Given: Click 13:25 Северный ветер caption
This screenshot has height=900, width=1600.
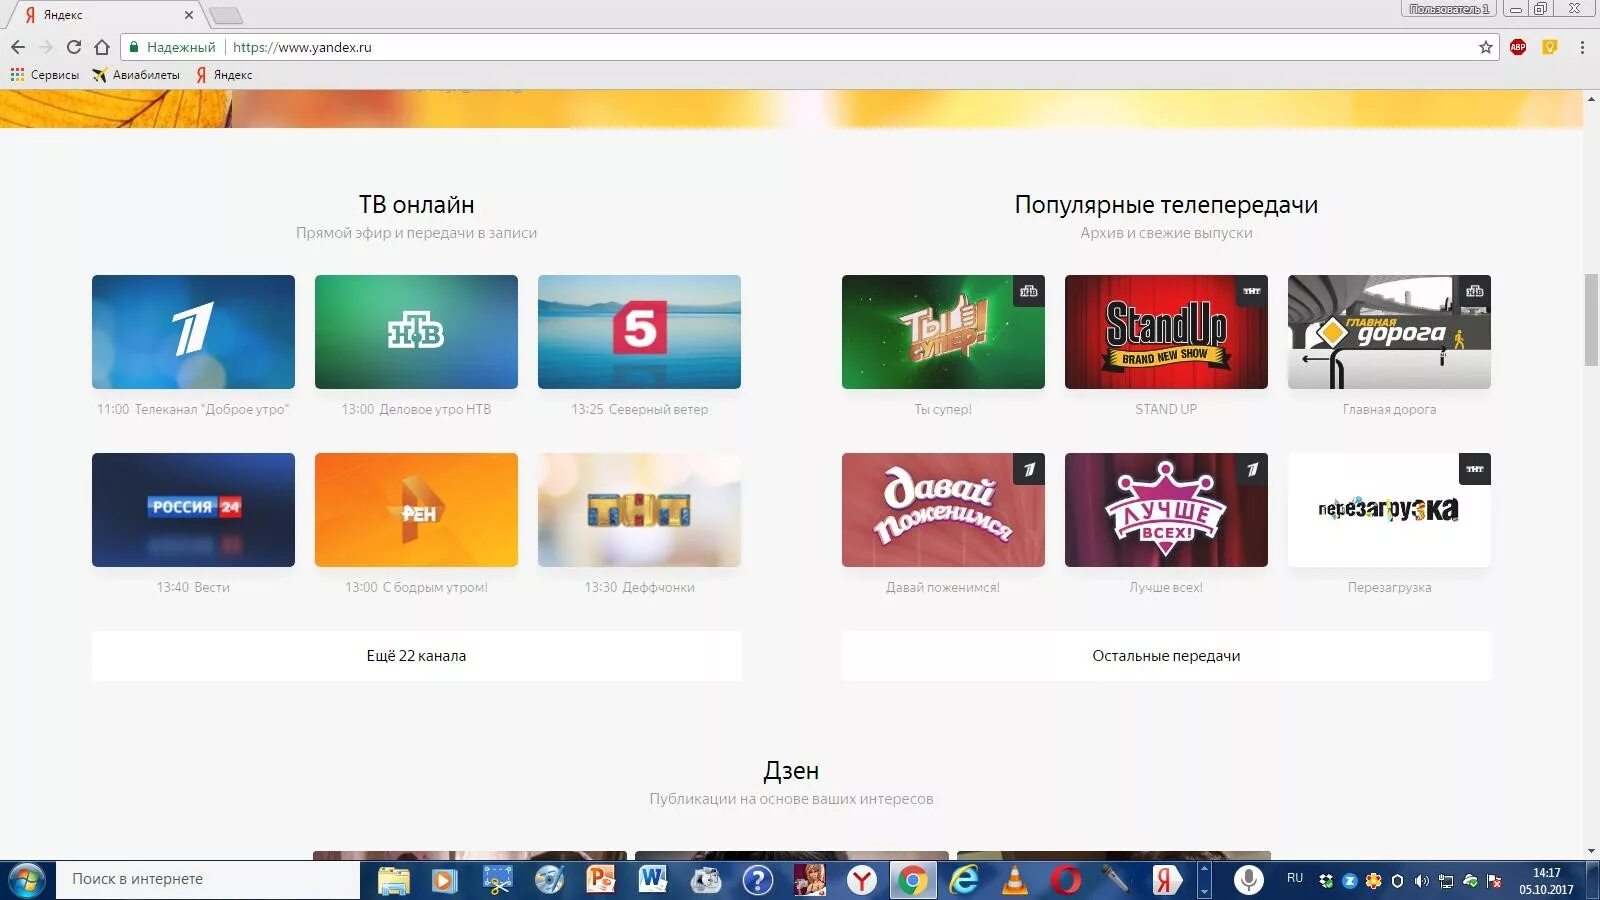Looking at the screenshot, I should [x=639, y=409].
